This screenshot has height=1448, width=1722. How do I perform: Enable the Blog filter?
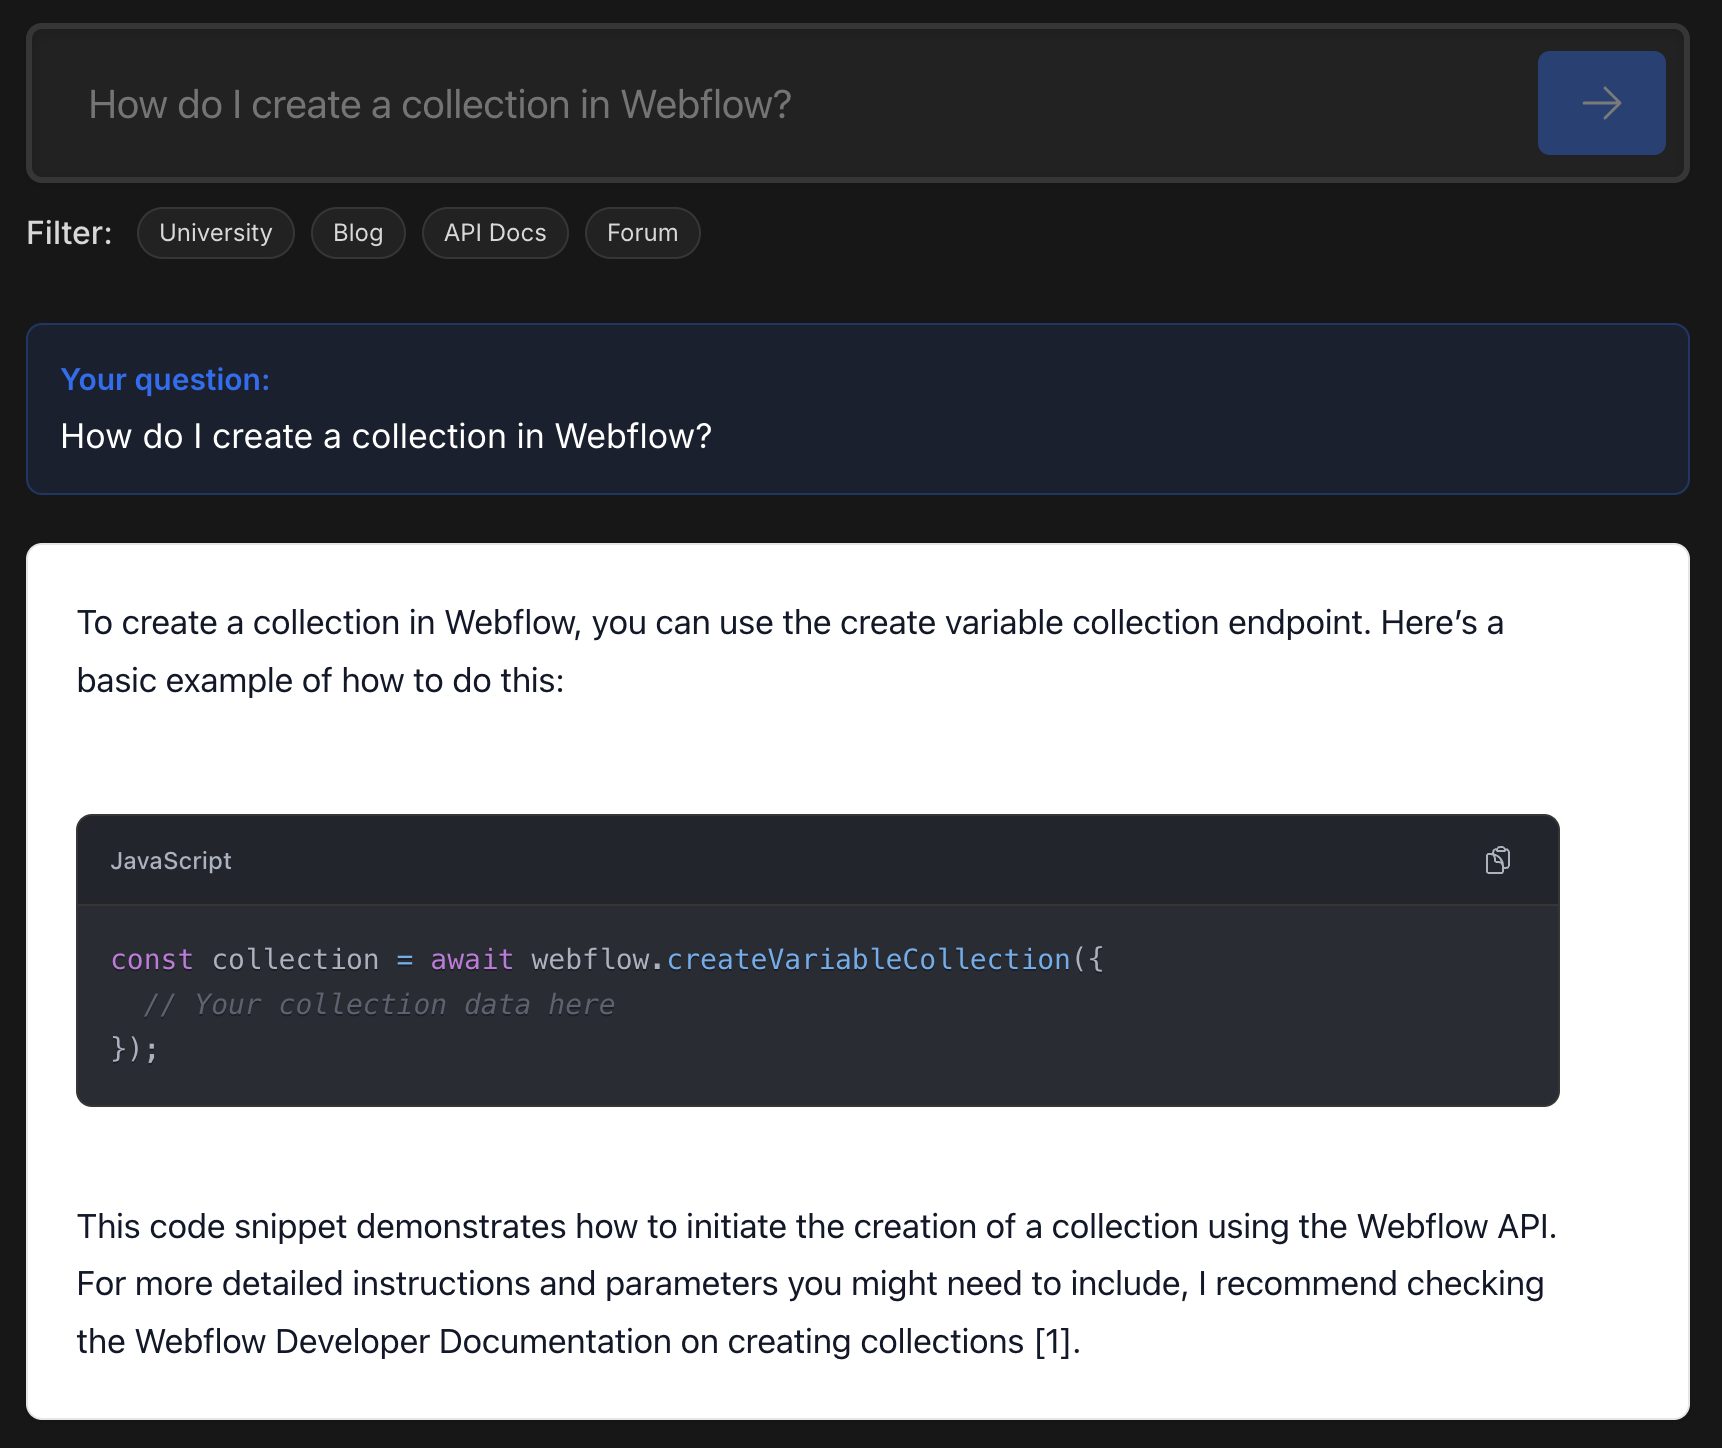pyautogui.click(x=358, y=233)
